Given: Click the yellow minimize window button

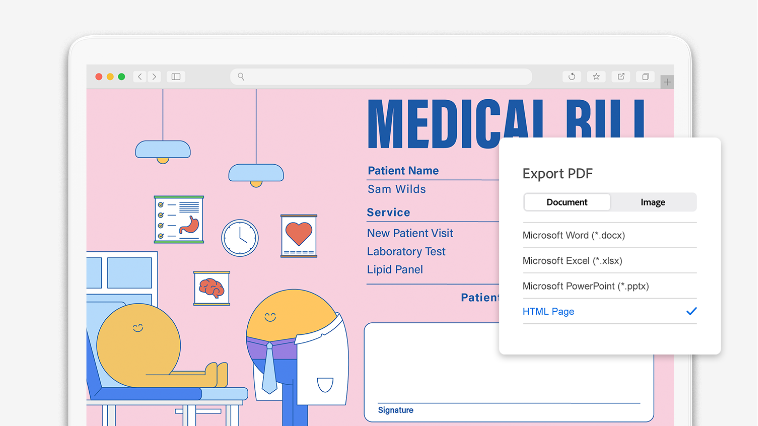Looking at the screenshot, I should [x=110, y=76].
